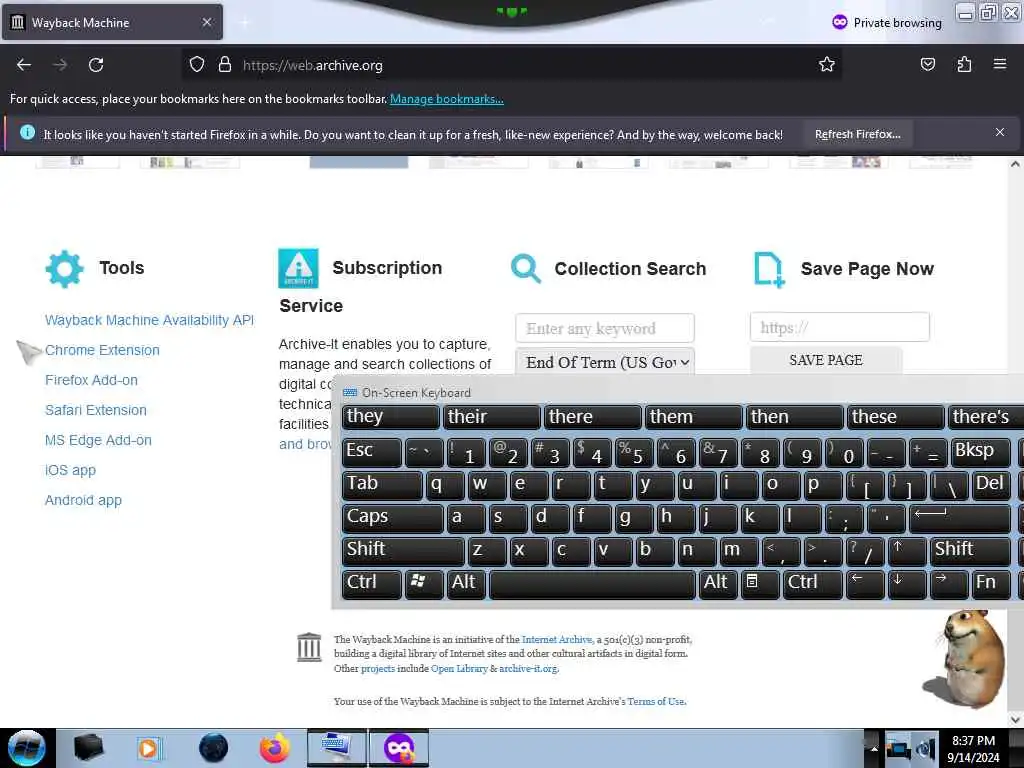Focus the https:// Save Page URL field
Image resolution: width=1024 pixels, height=768 pixels.
pyautogui.click(x=840, y=327)
